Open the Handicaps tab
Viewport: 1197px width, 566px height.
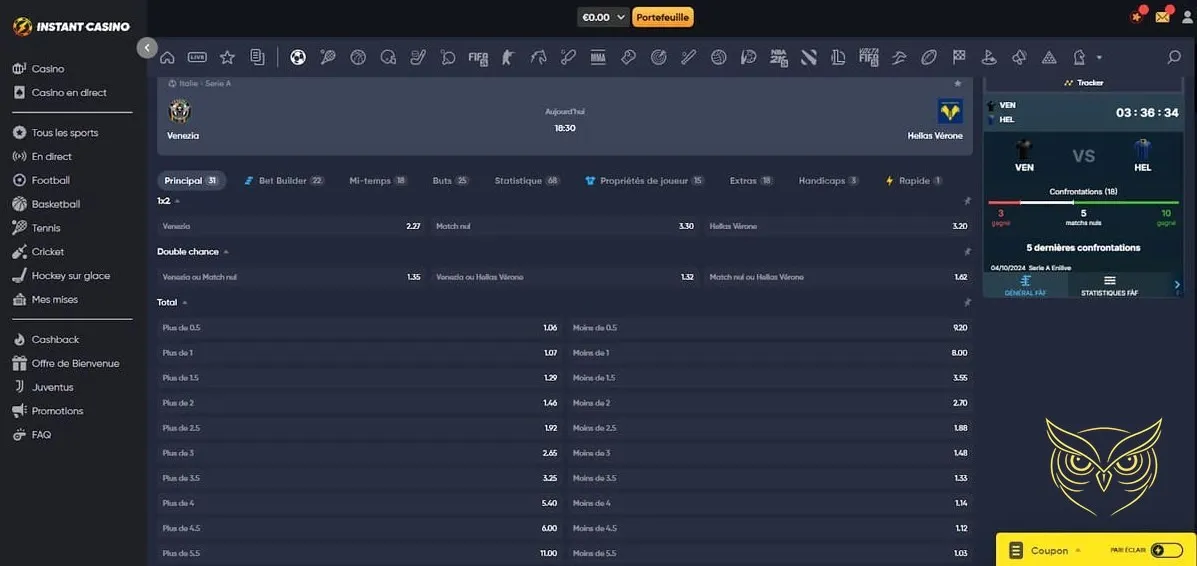pyautogui.click(x=828, y=181)
